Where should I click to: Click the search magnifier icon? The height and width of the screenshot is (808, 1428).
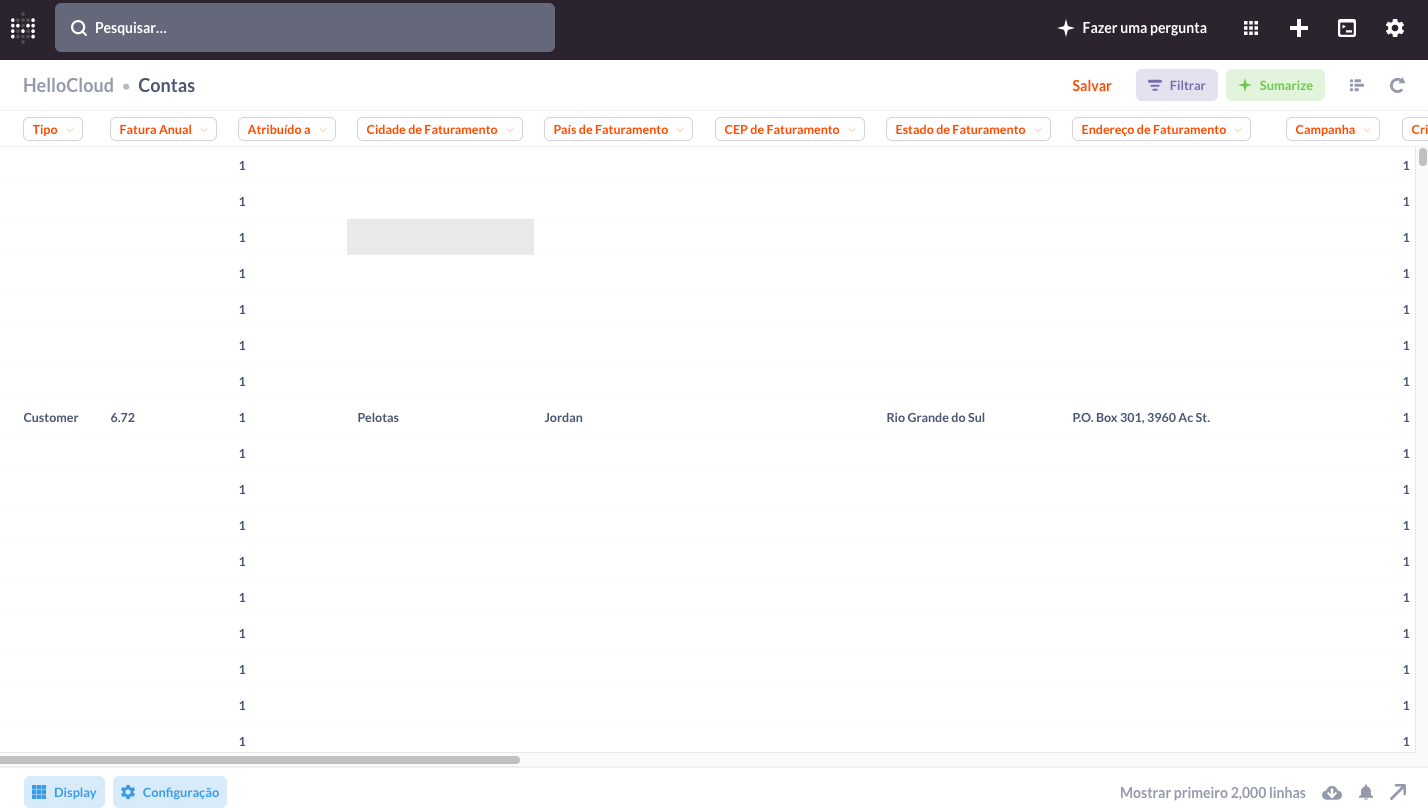coord(79,28)
